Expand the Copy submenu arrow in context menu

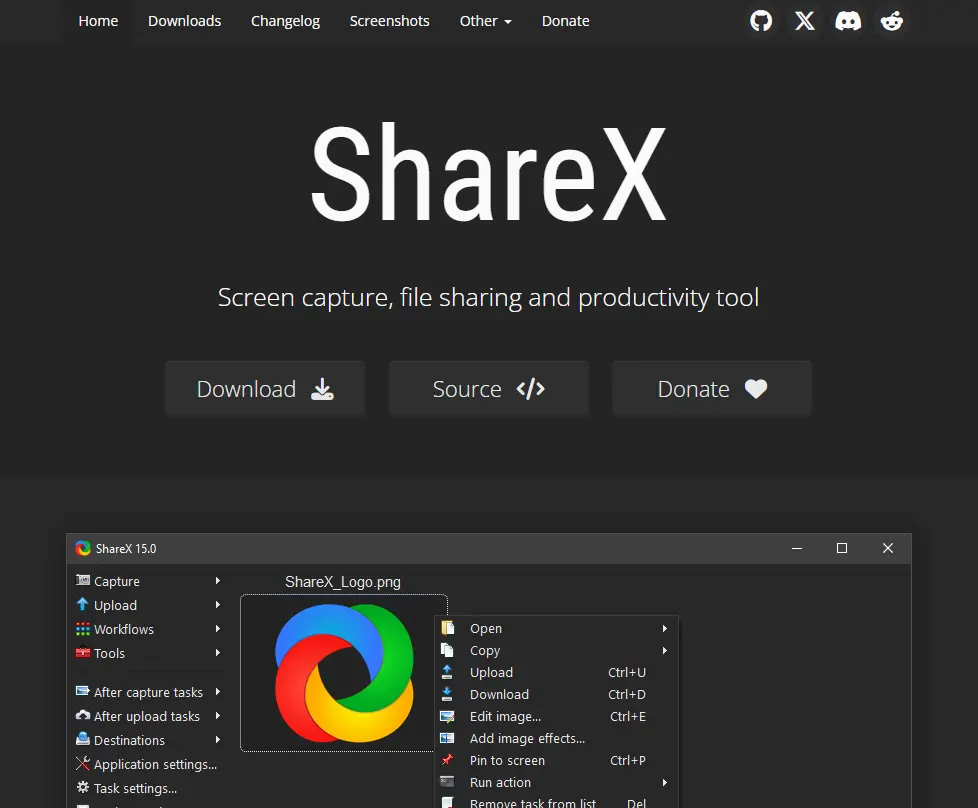[x=665, y=650]
